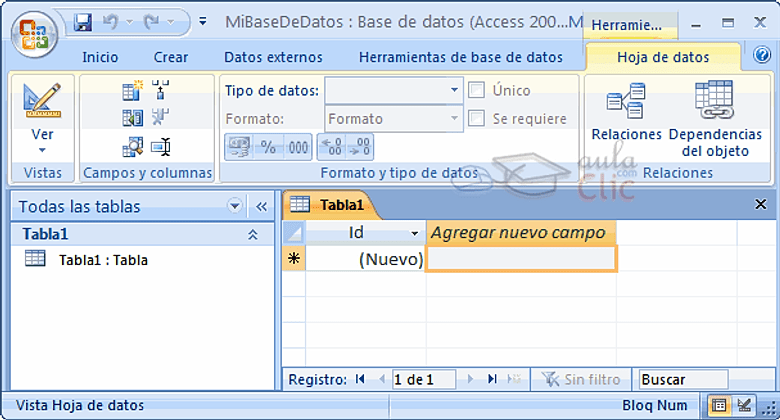Switch to the Inicio ribbon tab
Viewport: 780px width, 420px height.
click(100, 57)
